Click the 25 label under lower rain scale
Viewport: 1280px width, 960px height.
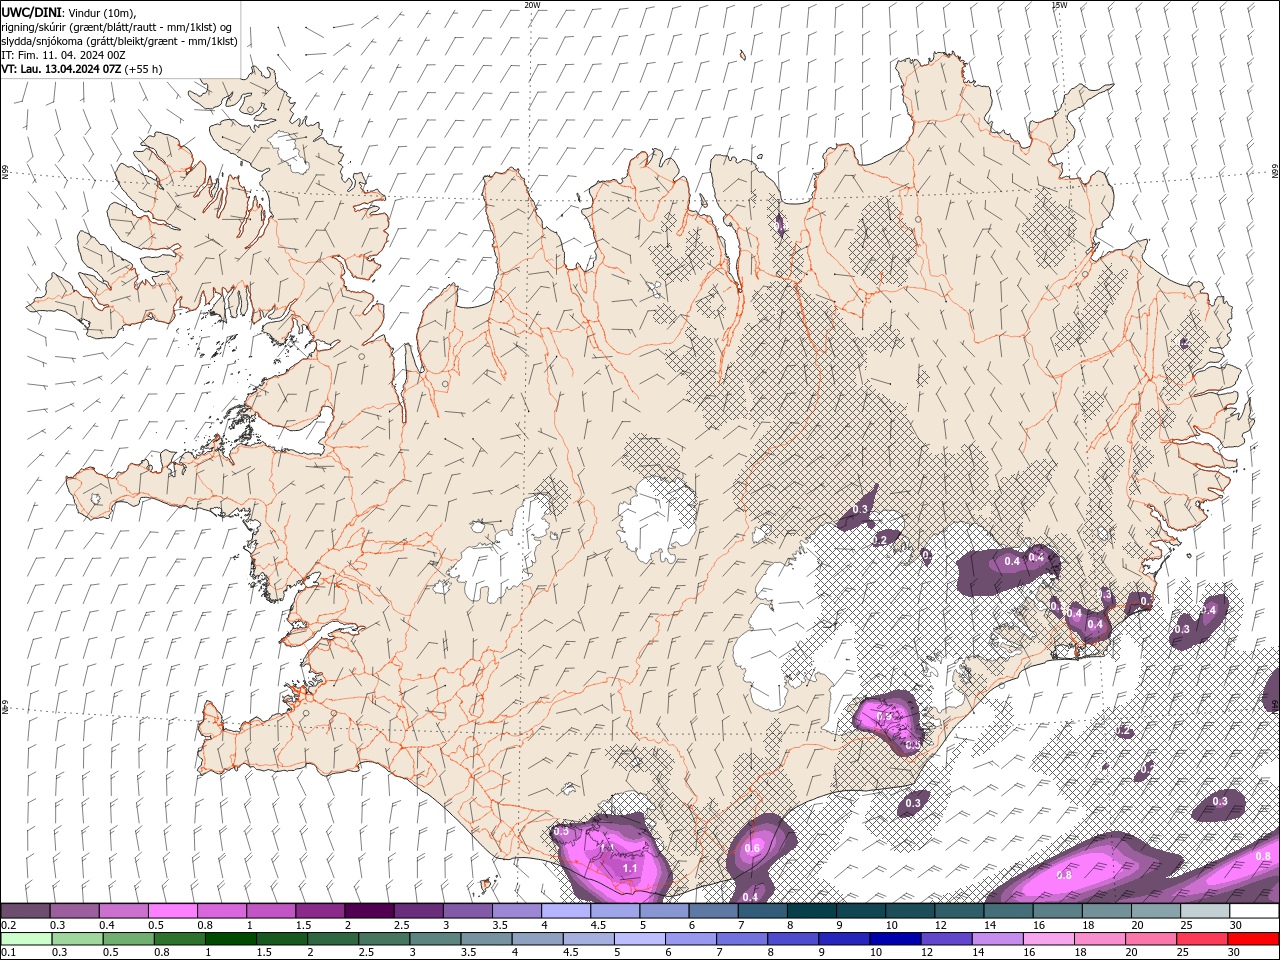click(x=1182, y=953)
